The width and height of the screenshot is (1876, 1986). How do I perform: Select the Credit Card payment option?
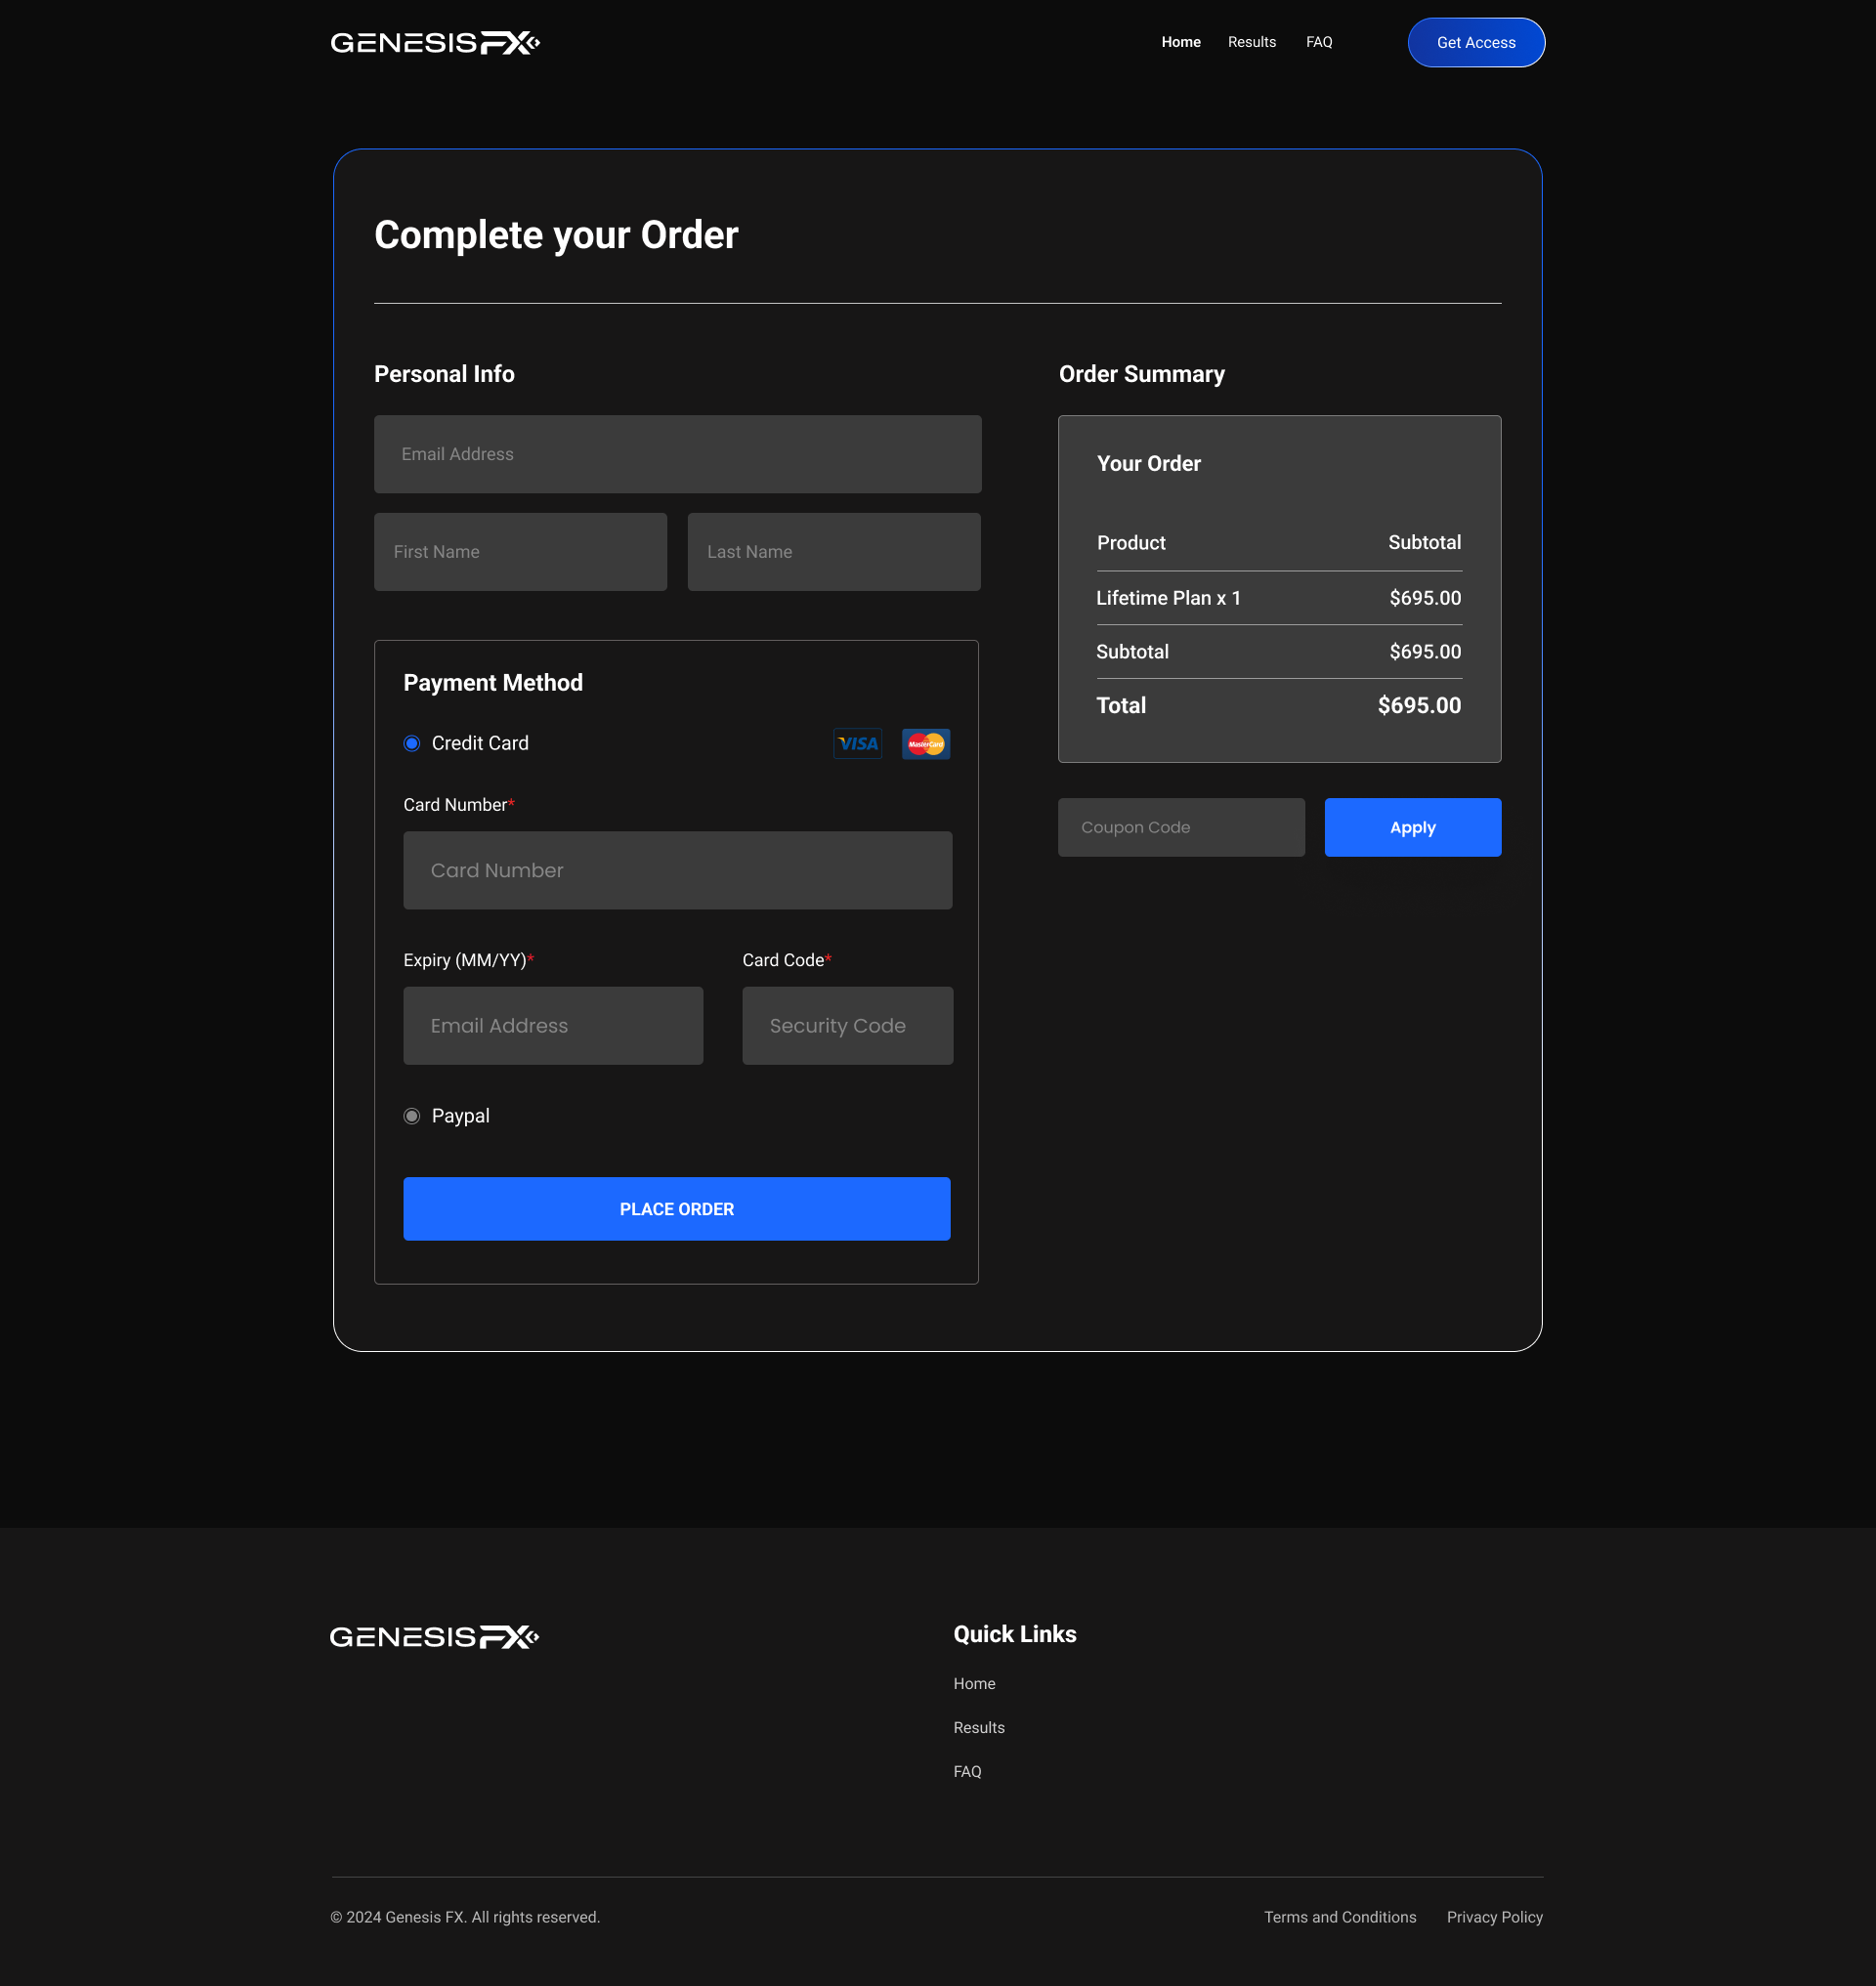411,743
